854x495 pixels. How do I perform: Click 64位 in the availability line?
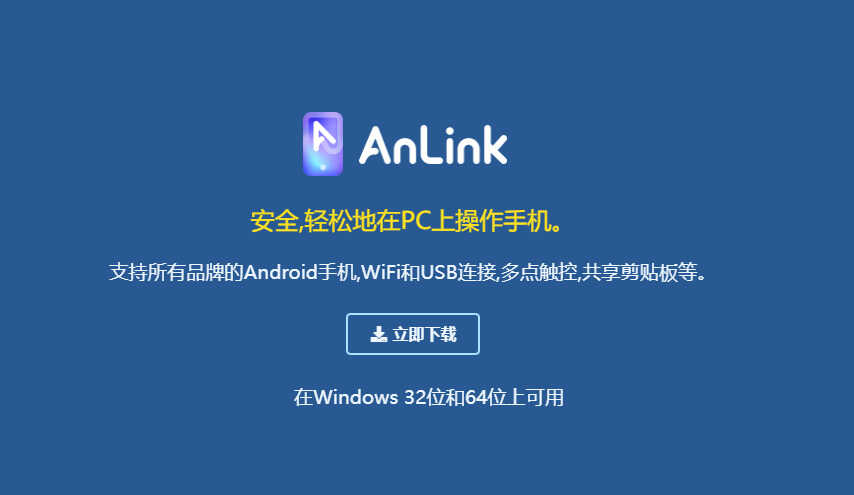(486, 397)
